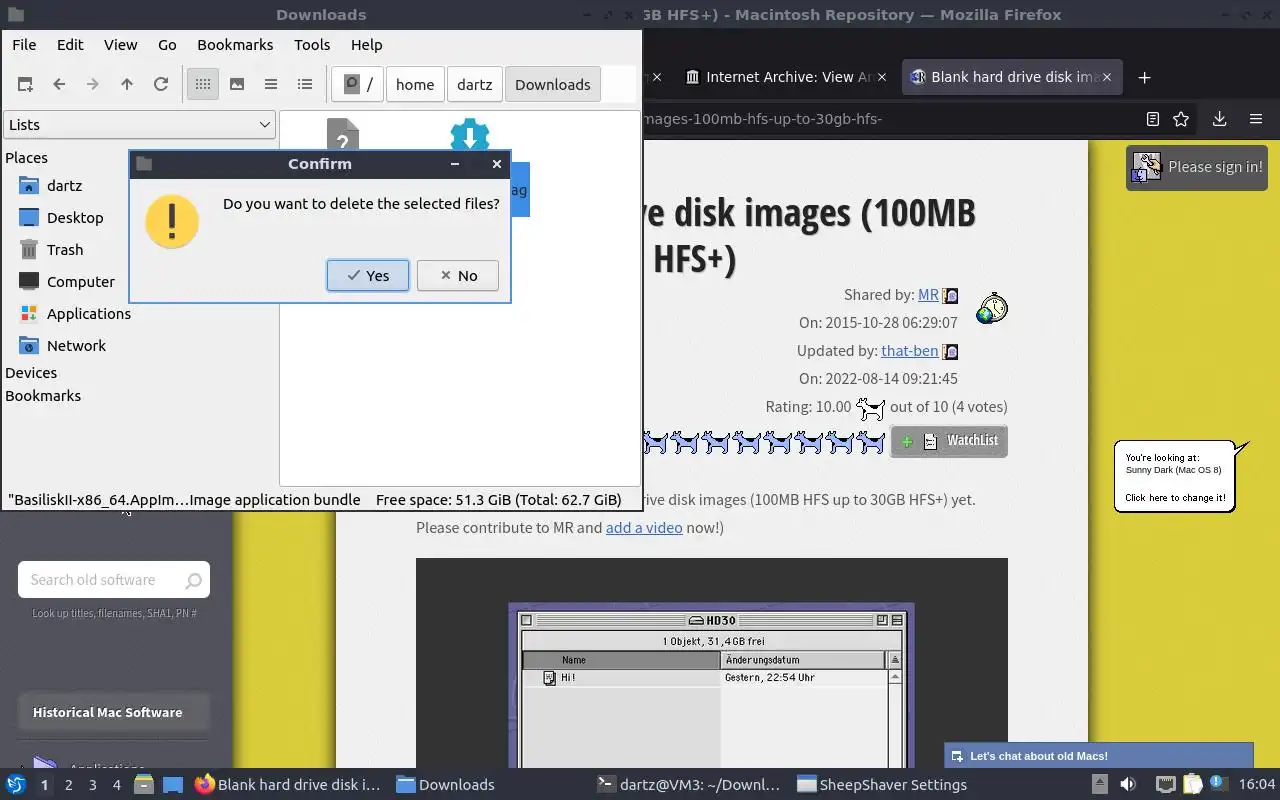Select the home path button

pyautogui.click(x=415, y=85)
